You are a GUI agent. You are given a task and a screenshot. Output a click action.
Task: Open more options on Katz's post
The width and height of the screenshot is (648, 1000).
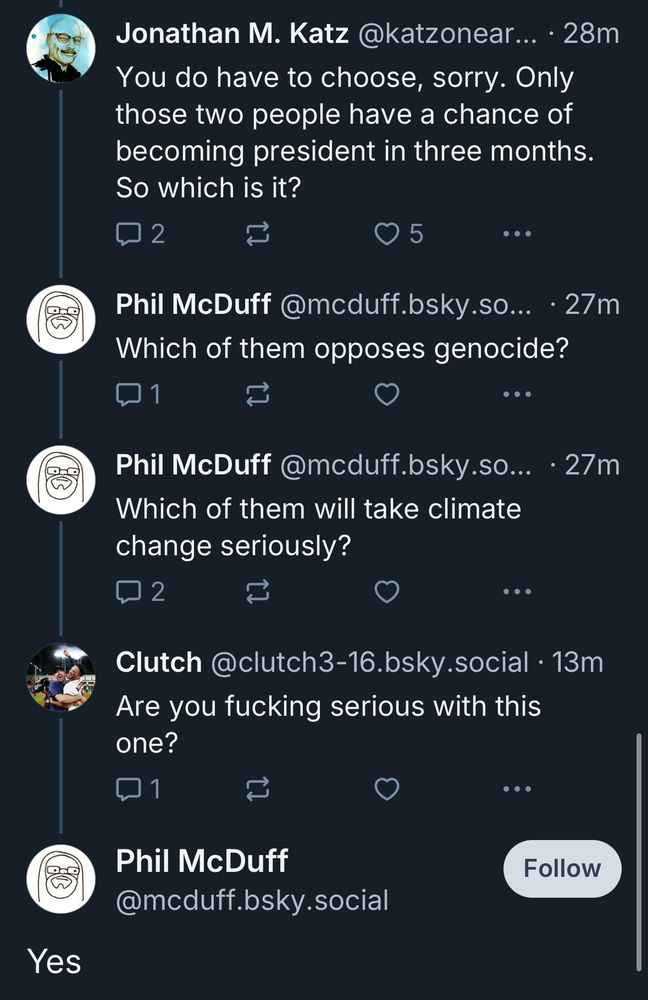click(x=516, y=233)
